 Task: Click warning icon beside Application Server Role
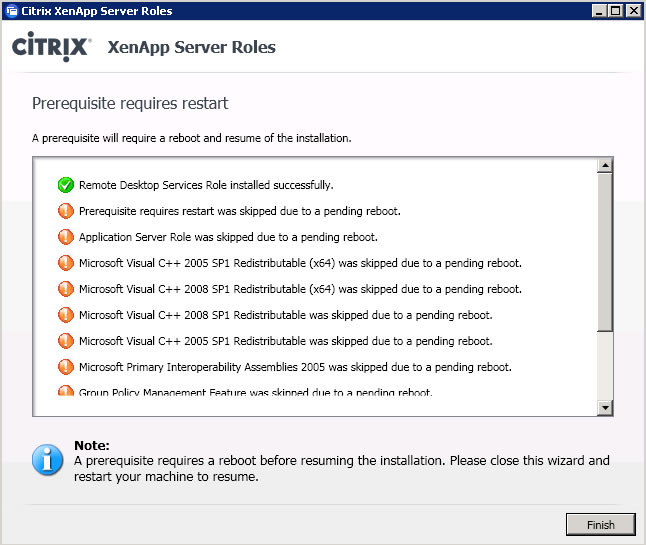[66, 237]
